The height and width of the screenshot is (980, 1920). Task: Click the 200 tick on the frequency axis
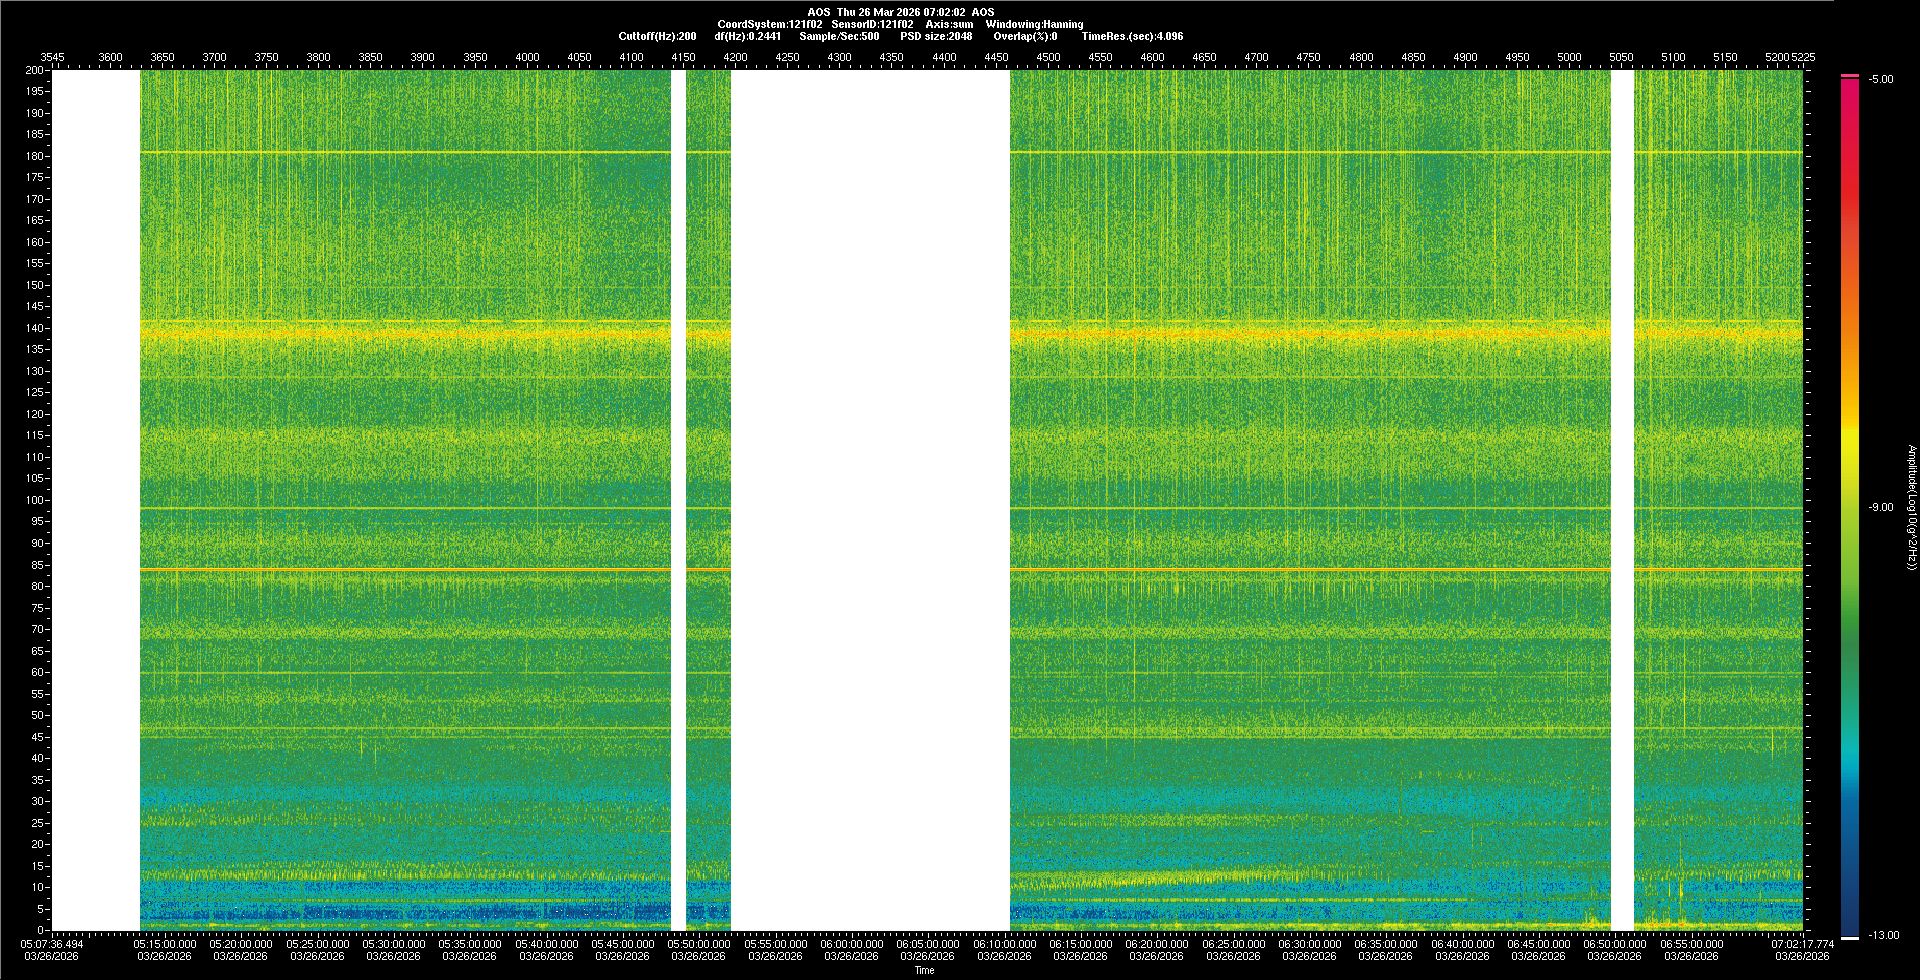34,70
